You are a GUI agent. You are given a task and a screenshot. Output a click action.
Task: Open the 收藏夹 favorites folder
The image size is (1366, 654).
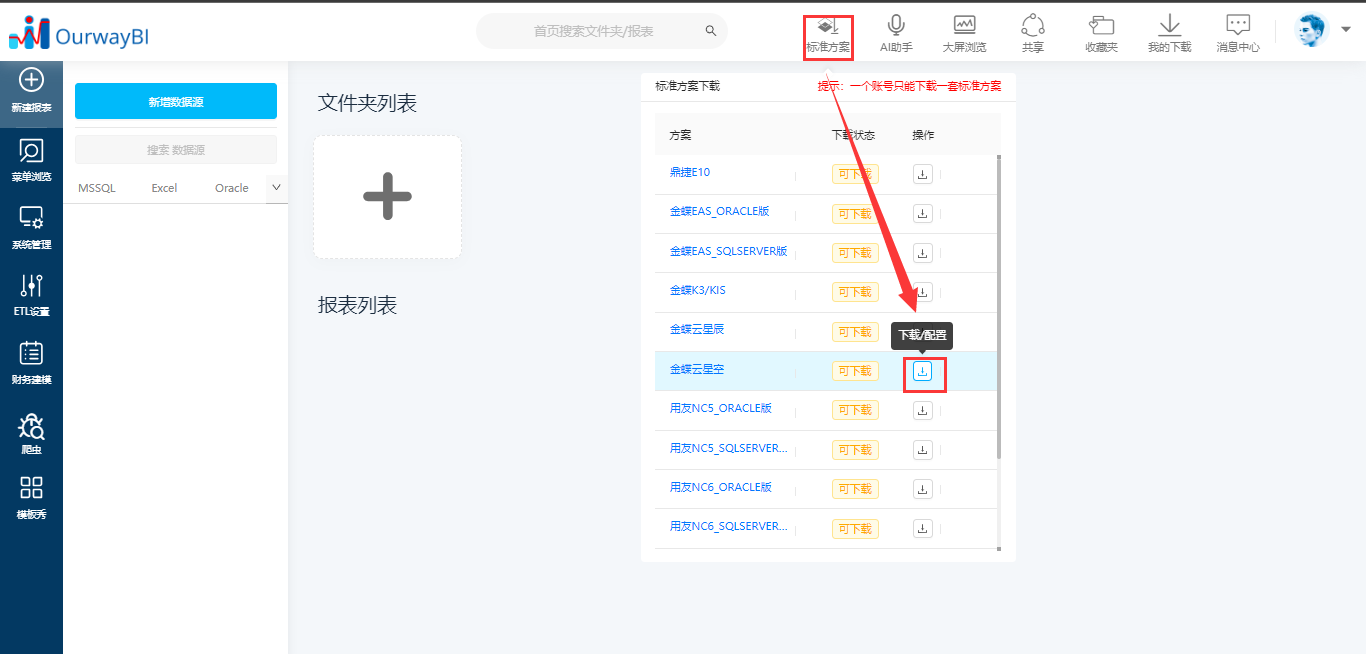click(x=1101, y=35)
